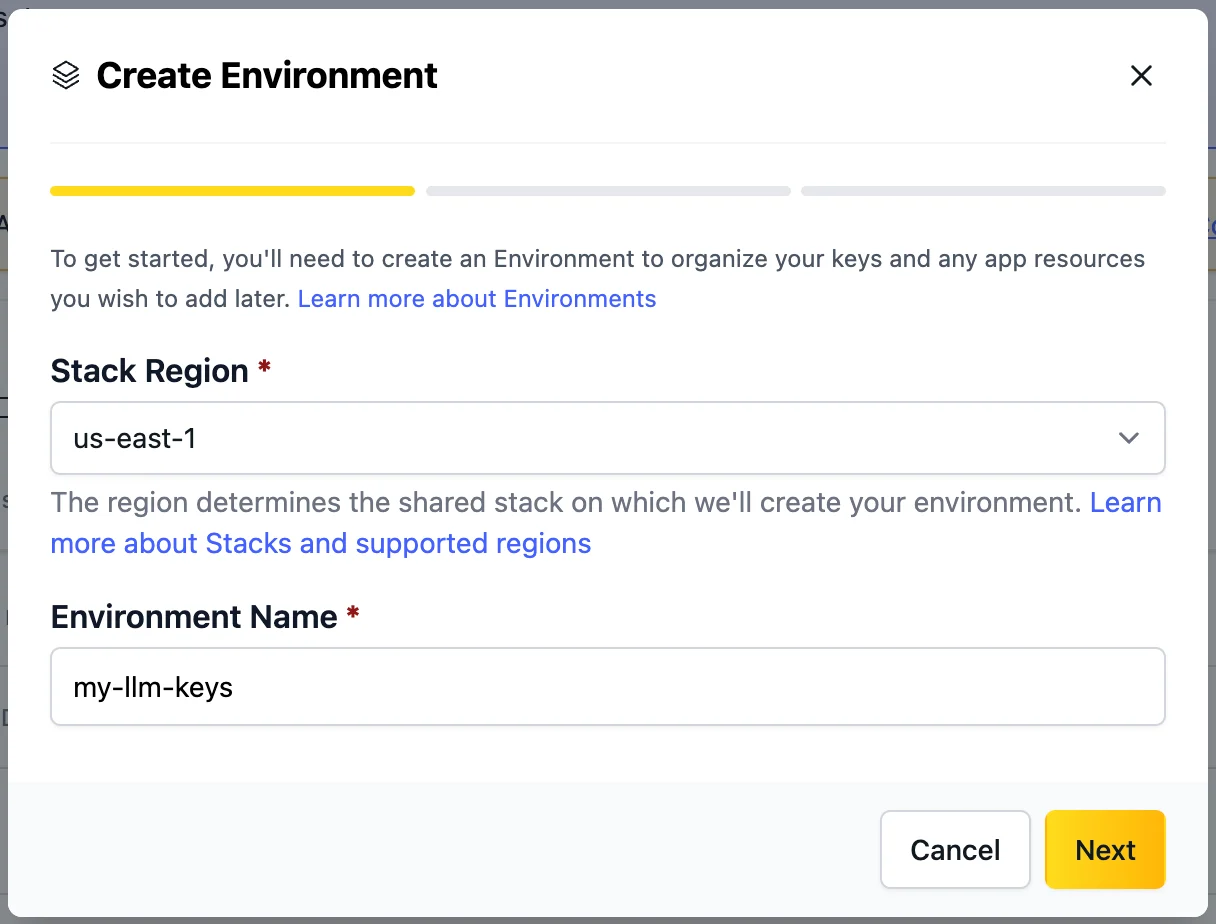Click the Environment Name label

[x=194, y=617]
